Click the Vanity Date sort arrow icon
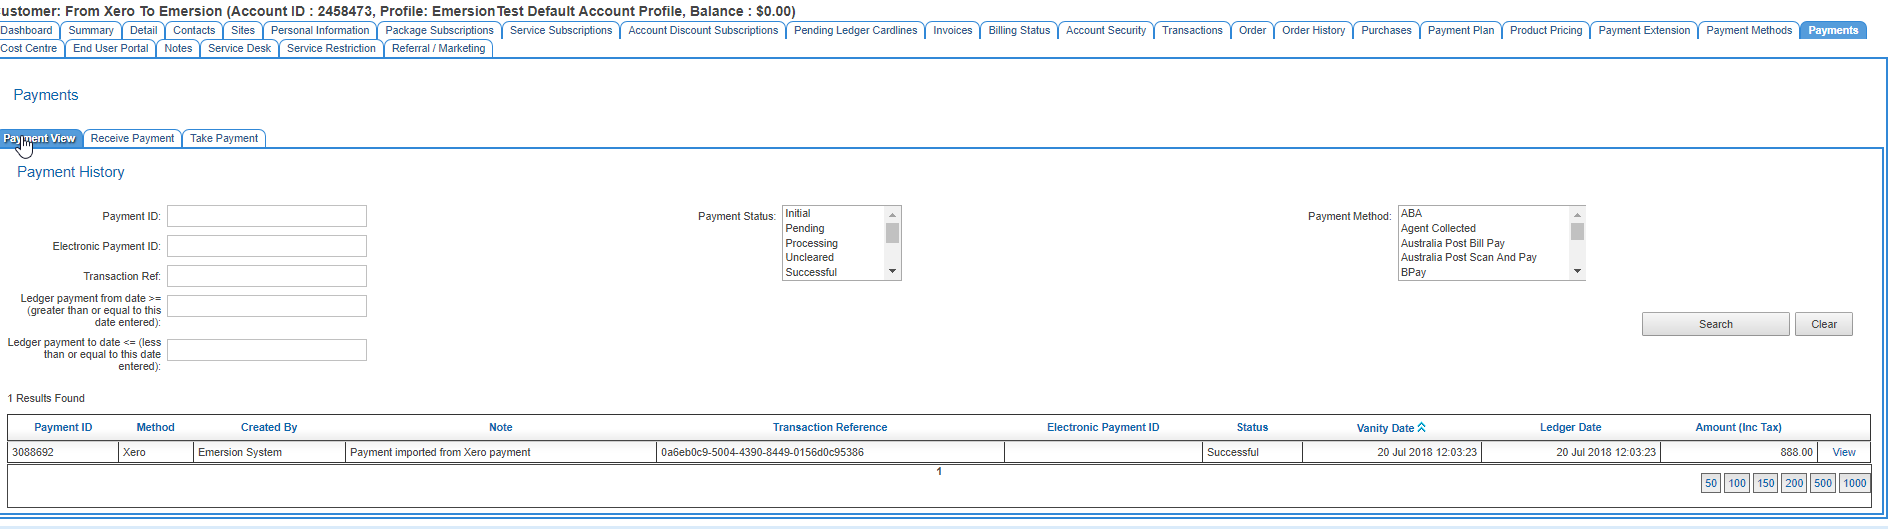The image size is (1888, 529). pos(1421,427)
